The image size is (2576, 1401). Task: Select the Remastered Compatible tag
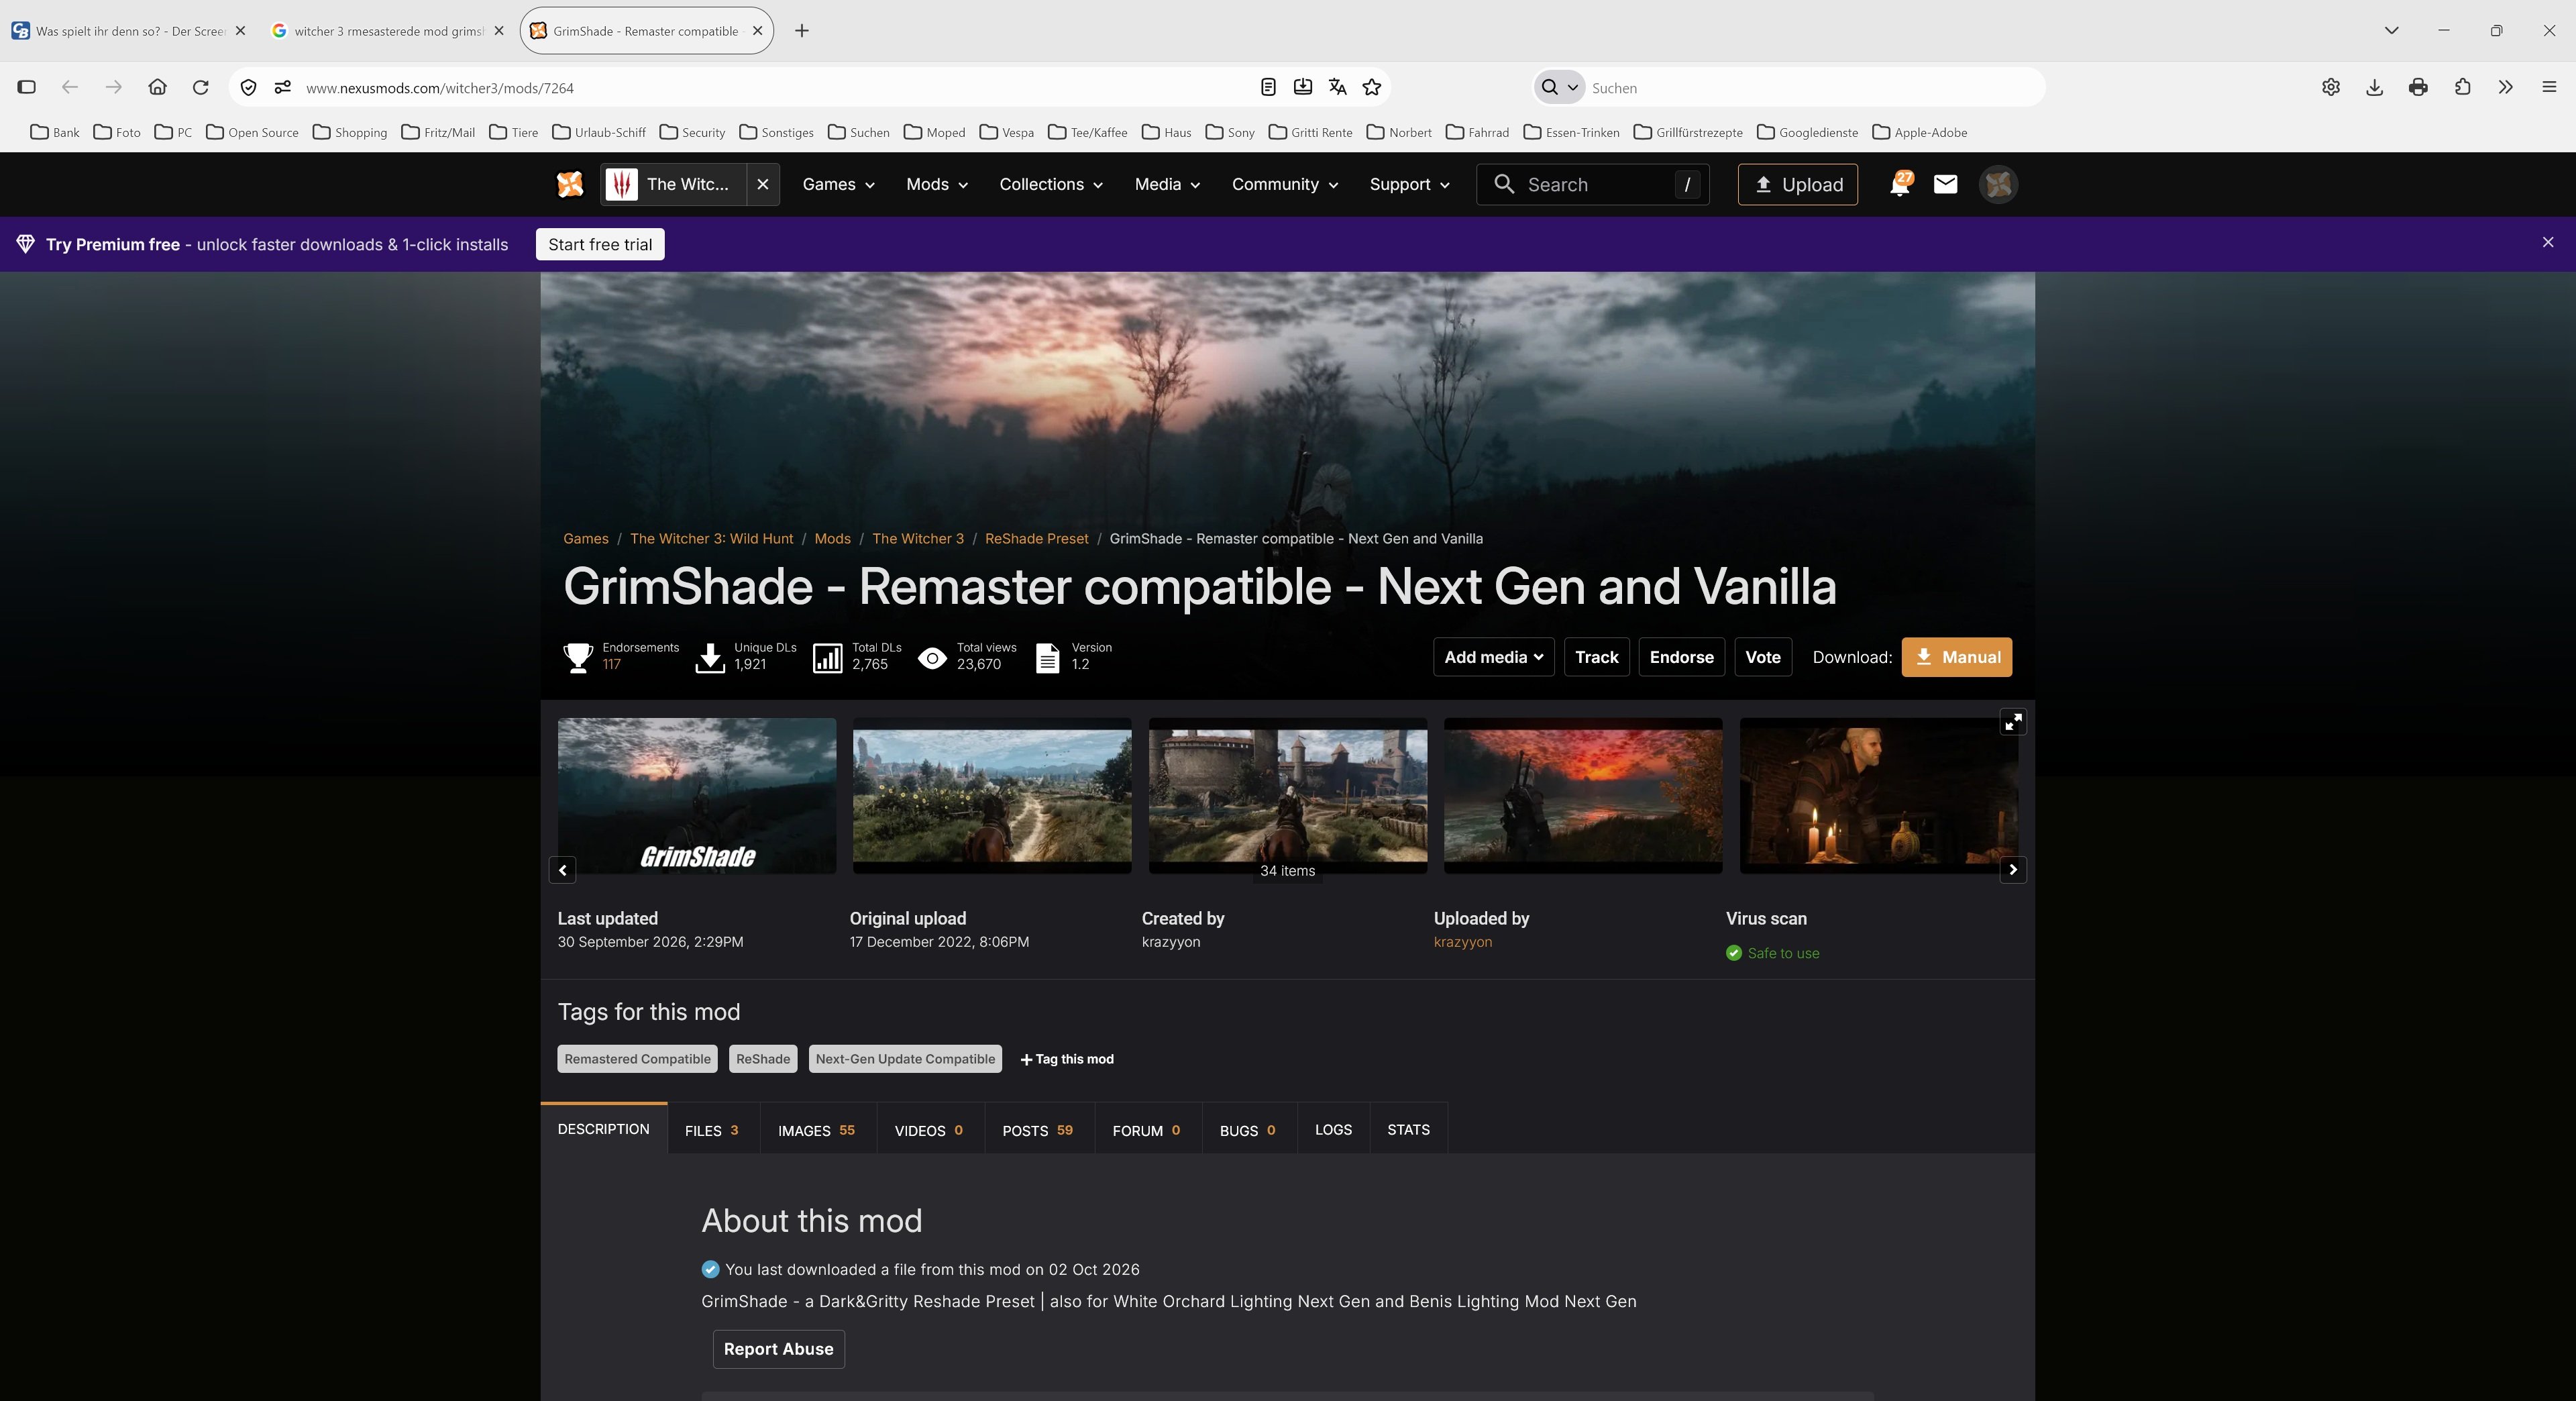[x=637, y=1059]
